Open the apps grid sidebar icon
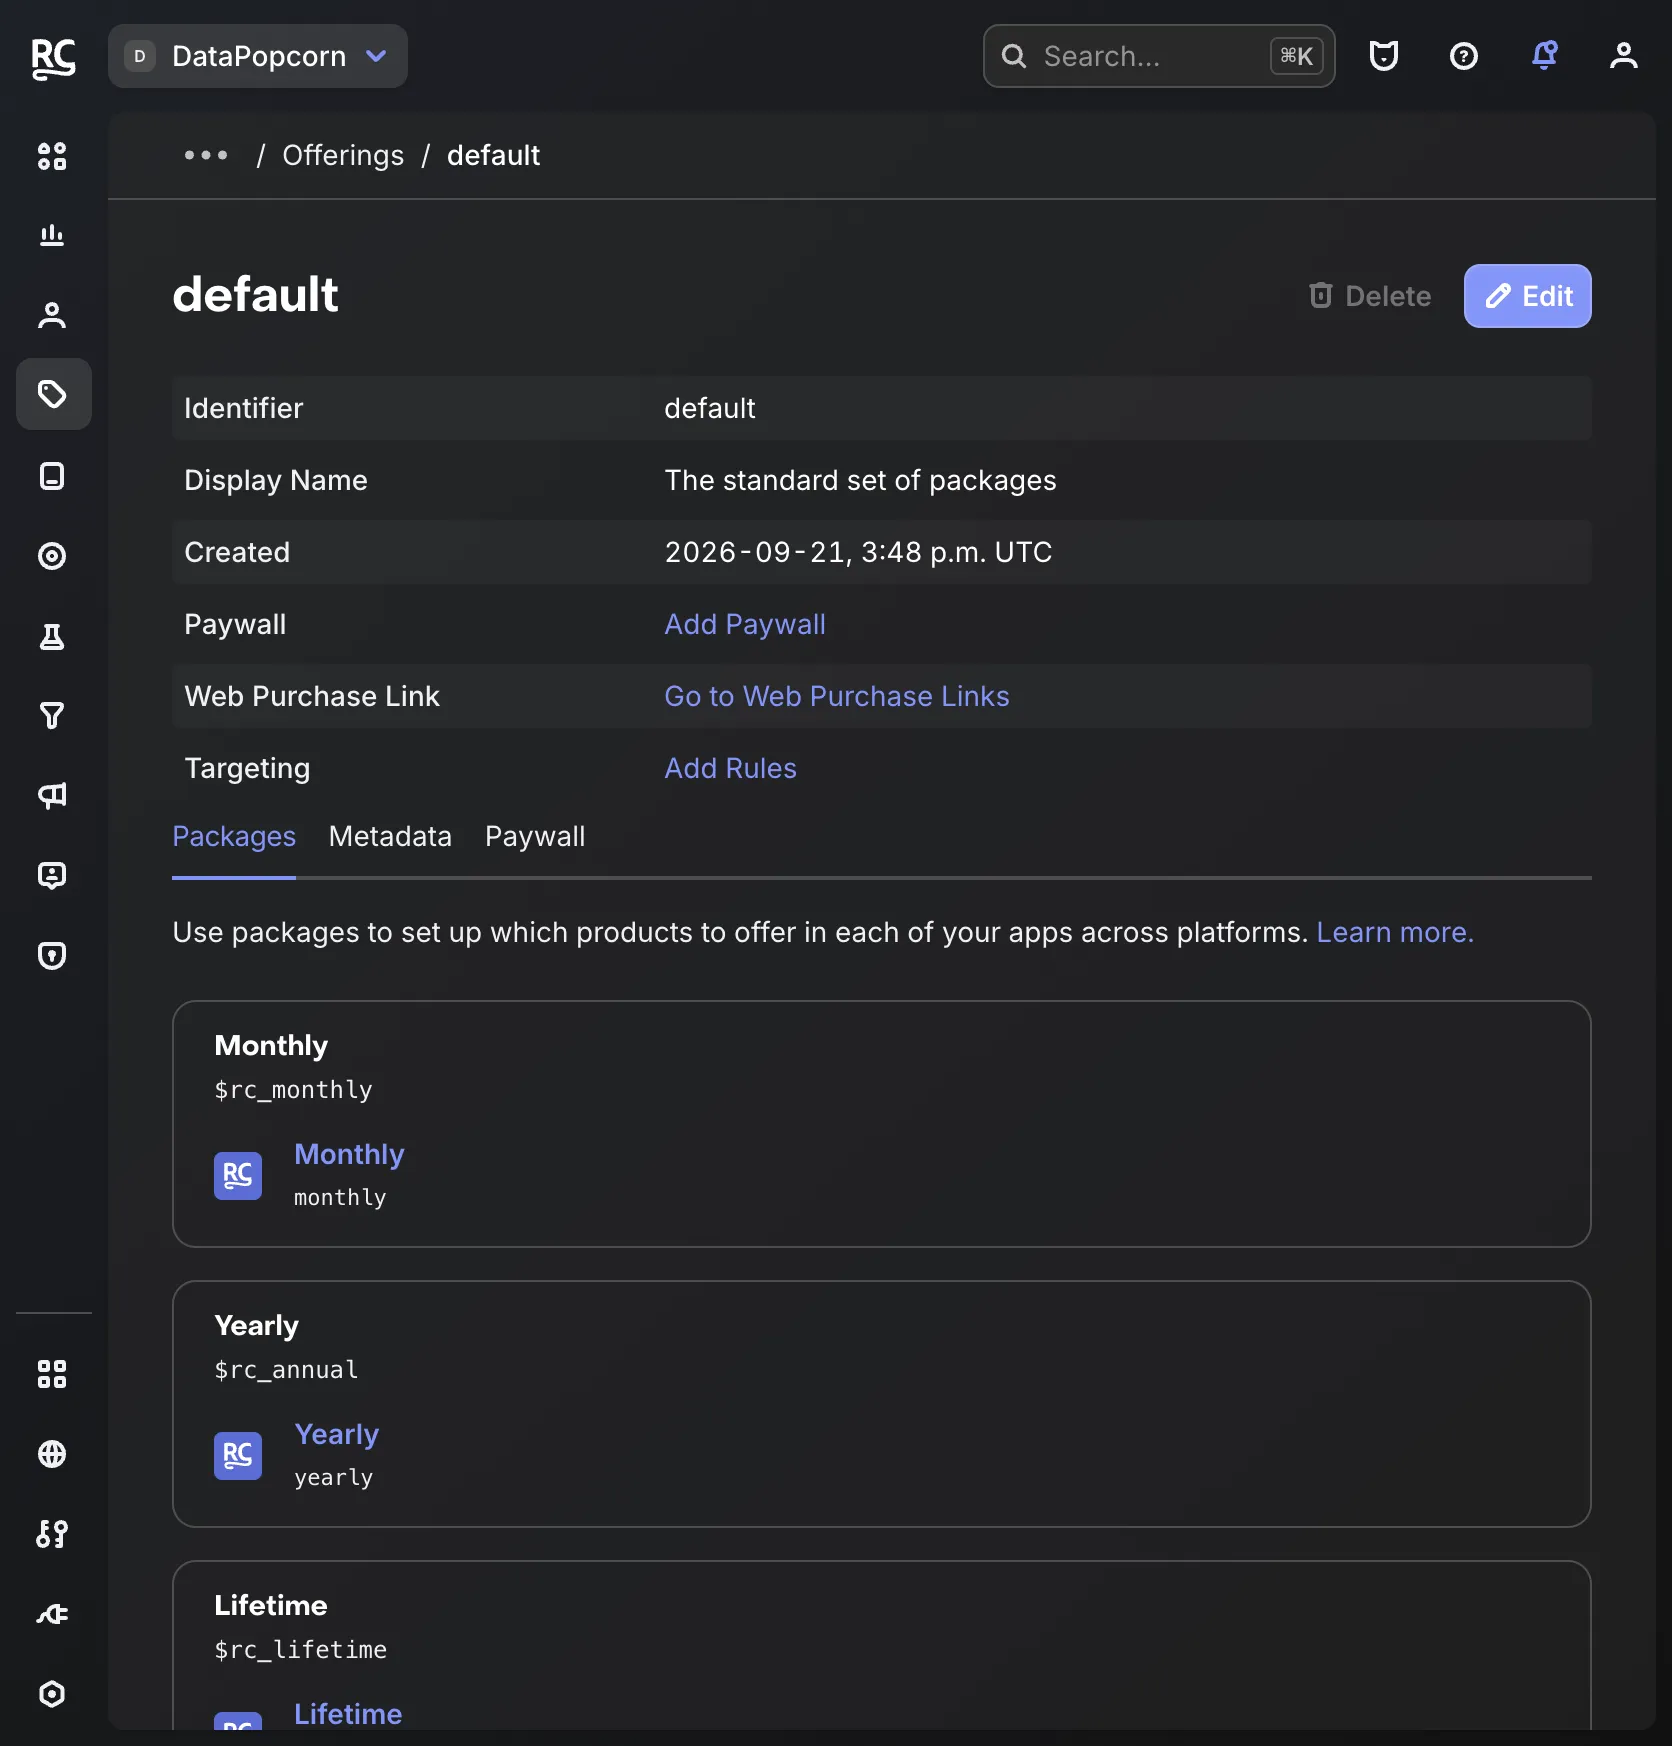Viewport: 1672px width, 1746px height. tap(52, 1374)
